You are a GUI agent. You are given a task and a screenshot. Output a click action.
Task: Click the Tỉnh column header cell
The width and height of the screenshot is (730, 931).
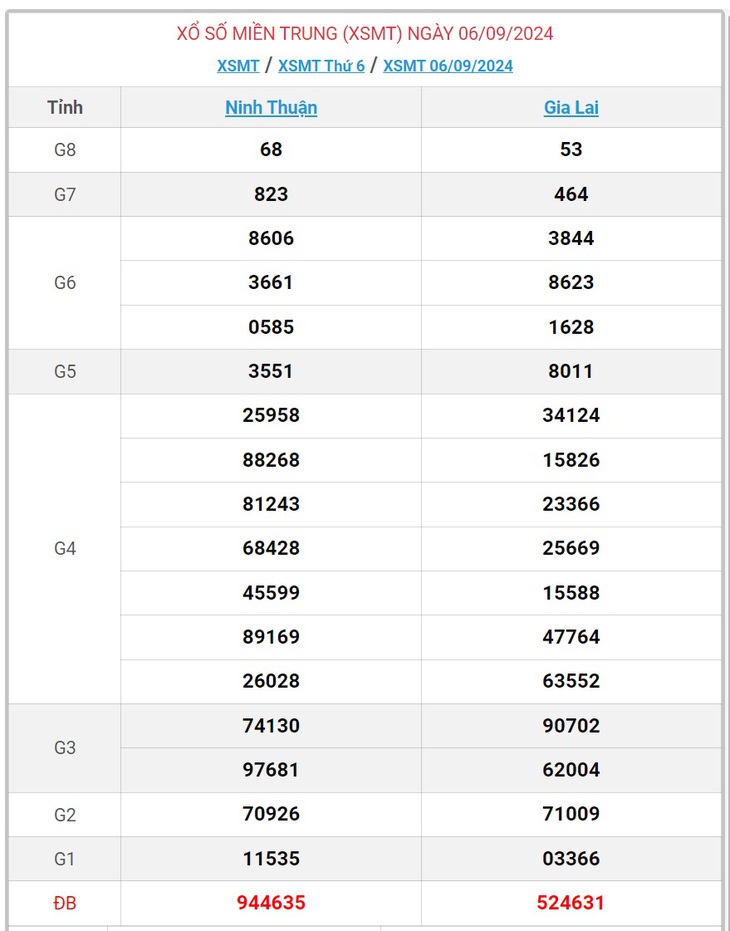tap(65, 107)
